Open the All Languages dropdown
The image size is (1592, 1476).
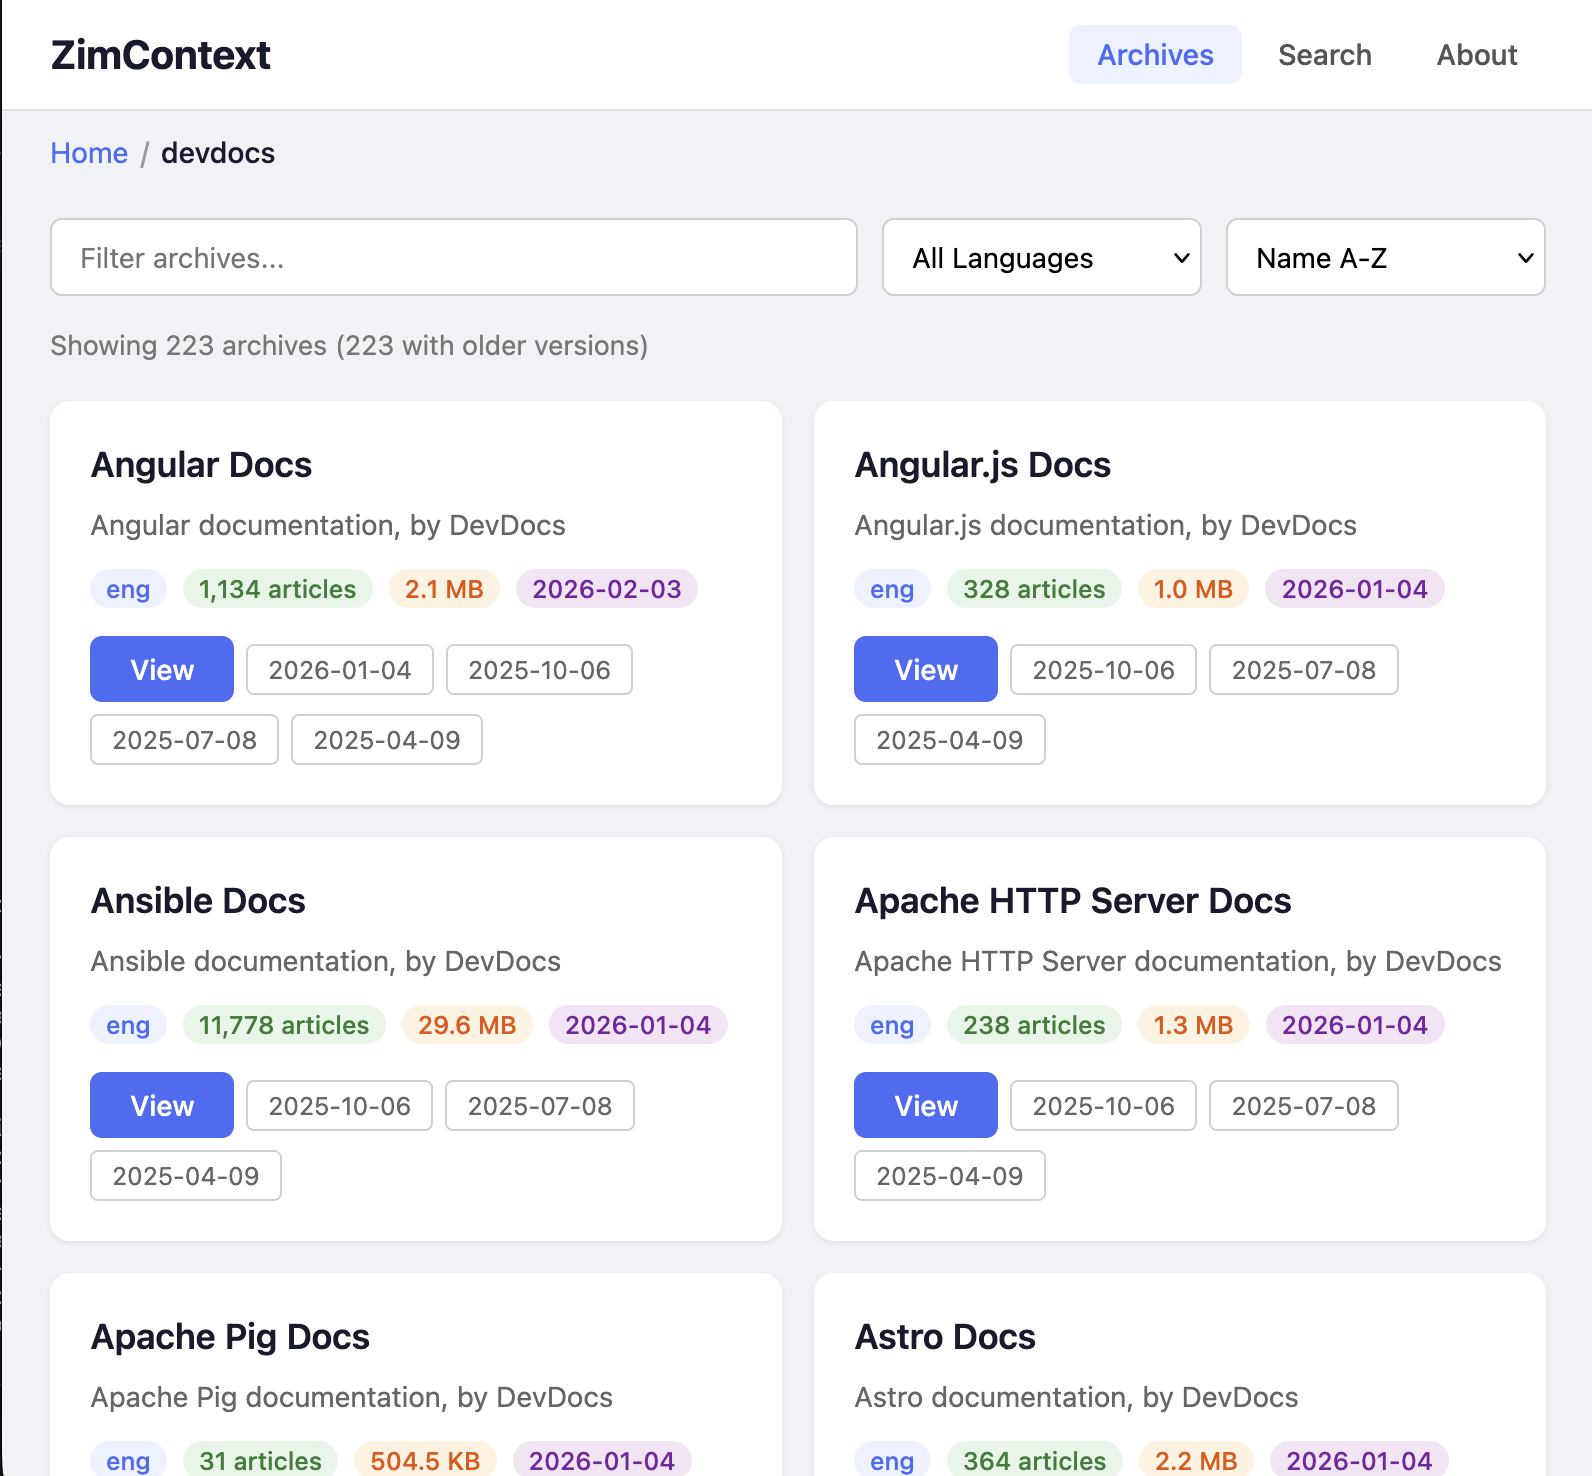[x=1041, y=258]
